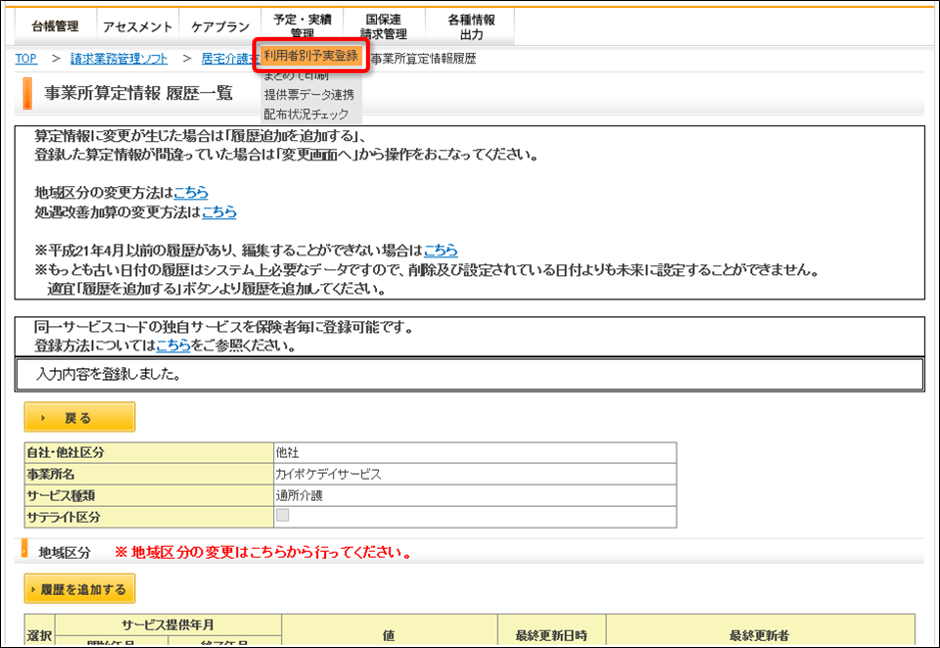The height and width of the screenshot is (648, 940).
Task: Open こちら link for 地域区分の変更方法
Action: click(x=191, y=192)
